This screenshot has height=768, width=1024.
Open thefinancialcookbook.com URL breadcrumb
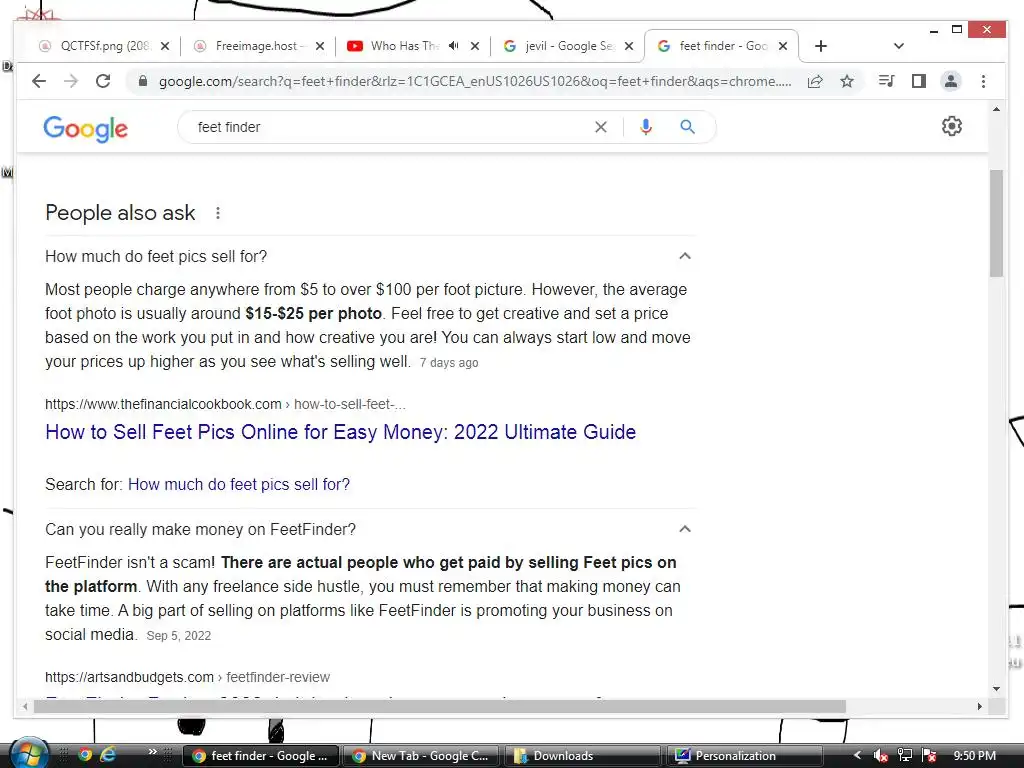(225, 404)
